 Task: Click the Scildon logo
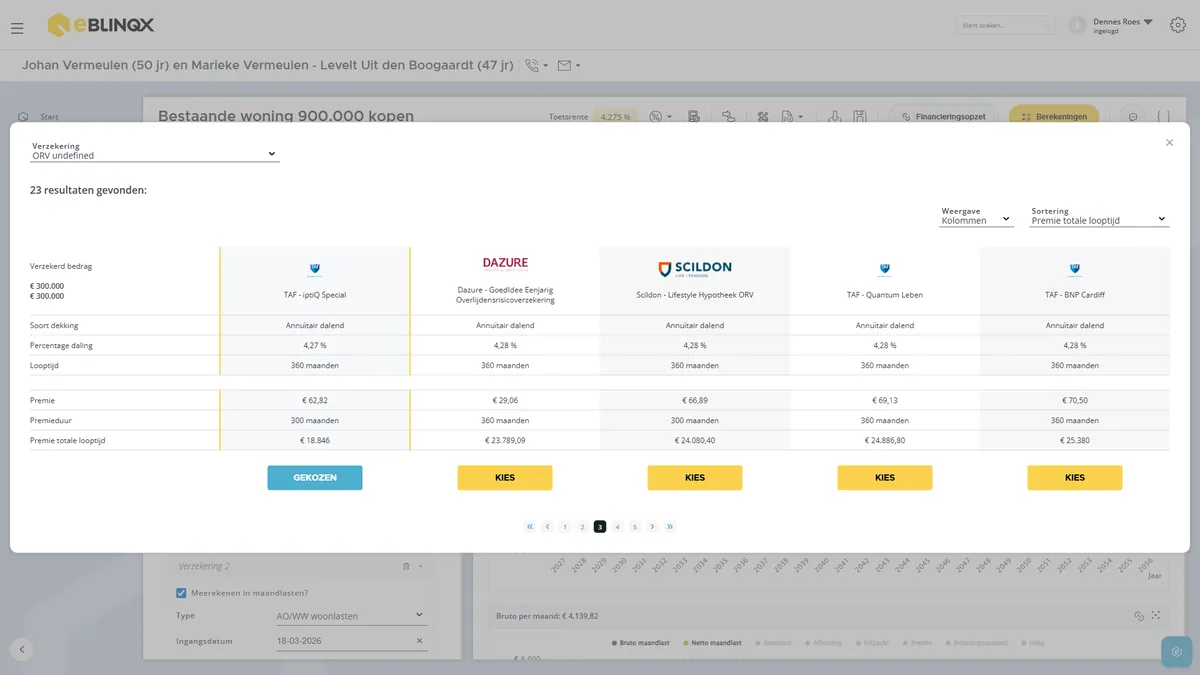point(695,269)
